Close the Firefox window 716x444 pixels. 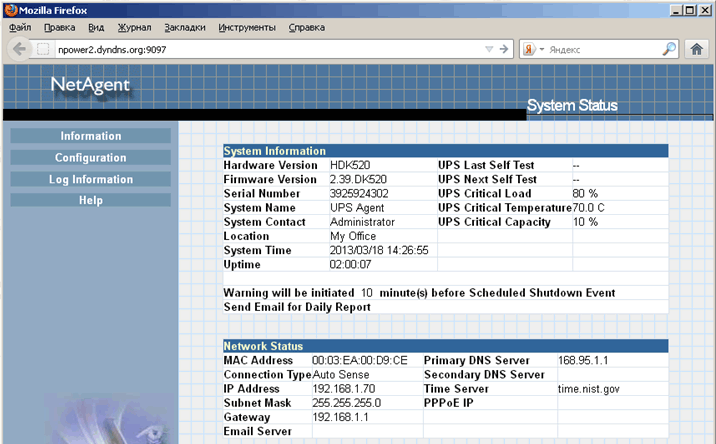[x=705, y=10]
